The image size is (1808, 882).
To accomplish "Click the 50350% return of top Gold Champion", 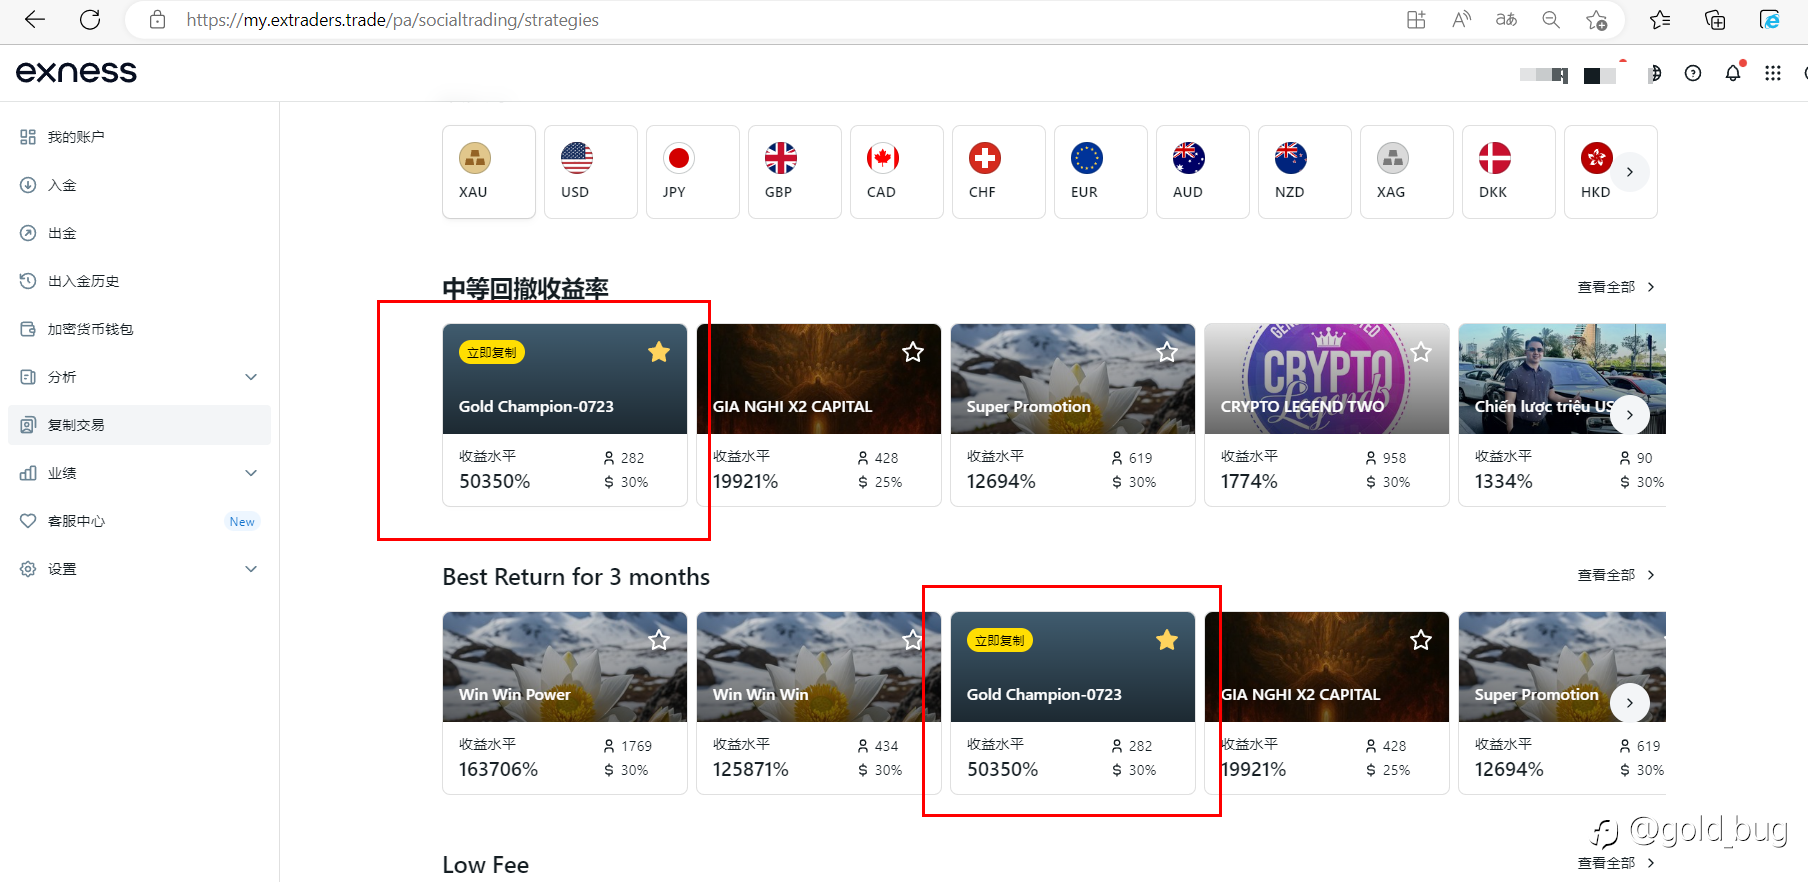I will pyautogui.click(x=495, y=482).
